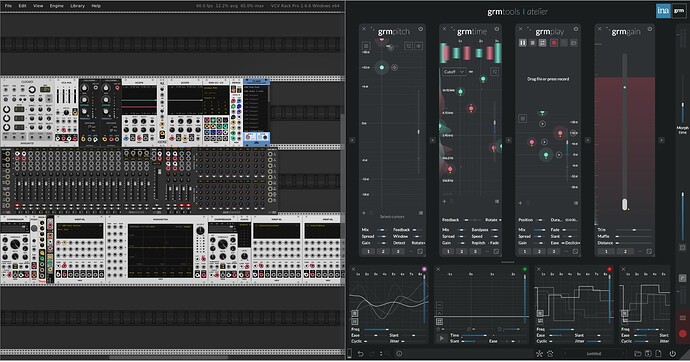Add a cursor with grmpitch plus icon

point(364,213)
